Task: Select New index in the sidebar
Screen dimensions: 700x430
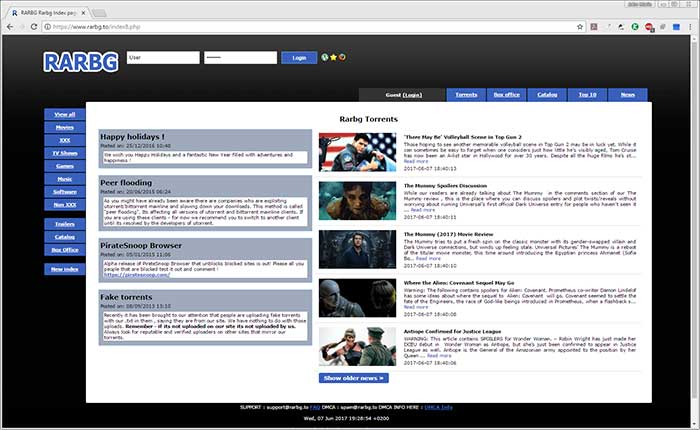Action: [65, 269]
